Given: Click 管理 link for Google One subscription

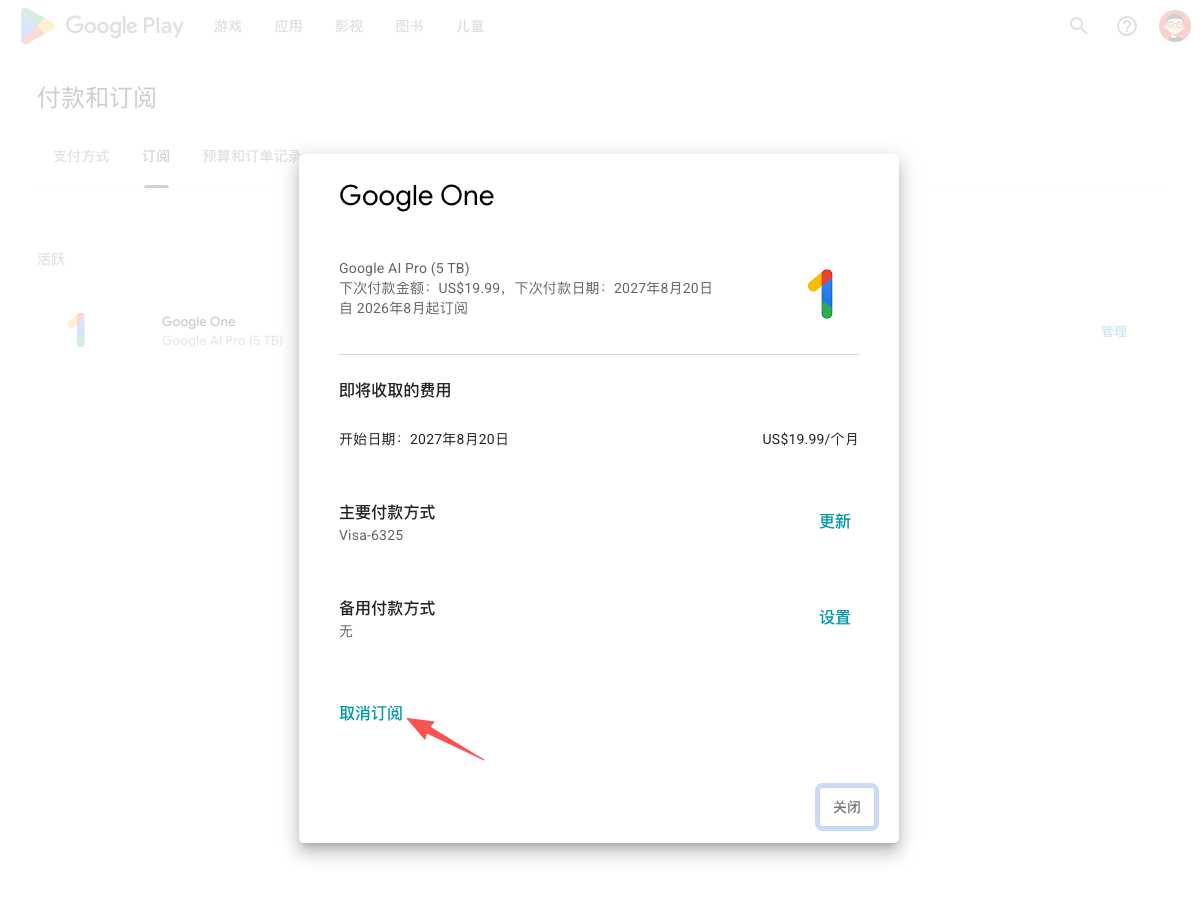Looking at the screenshot, I should pyautogui.click(x=1114, y=331).
